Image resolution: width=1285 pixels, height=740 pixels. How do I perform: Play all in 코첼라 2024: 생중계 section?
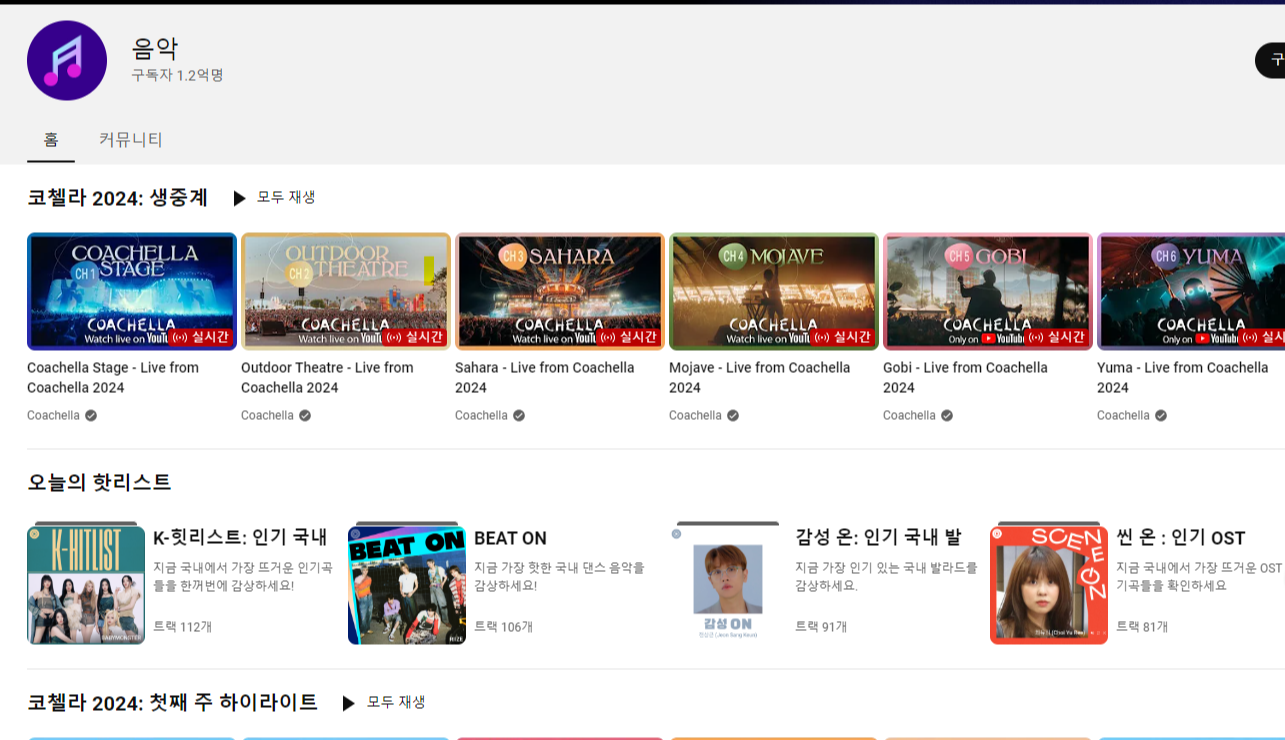point(274,198)
